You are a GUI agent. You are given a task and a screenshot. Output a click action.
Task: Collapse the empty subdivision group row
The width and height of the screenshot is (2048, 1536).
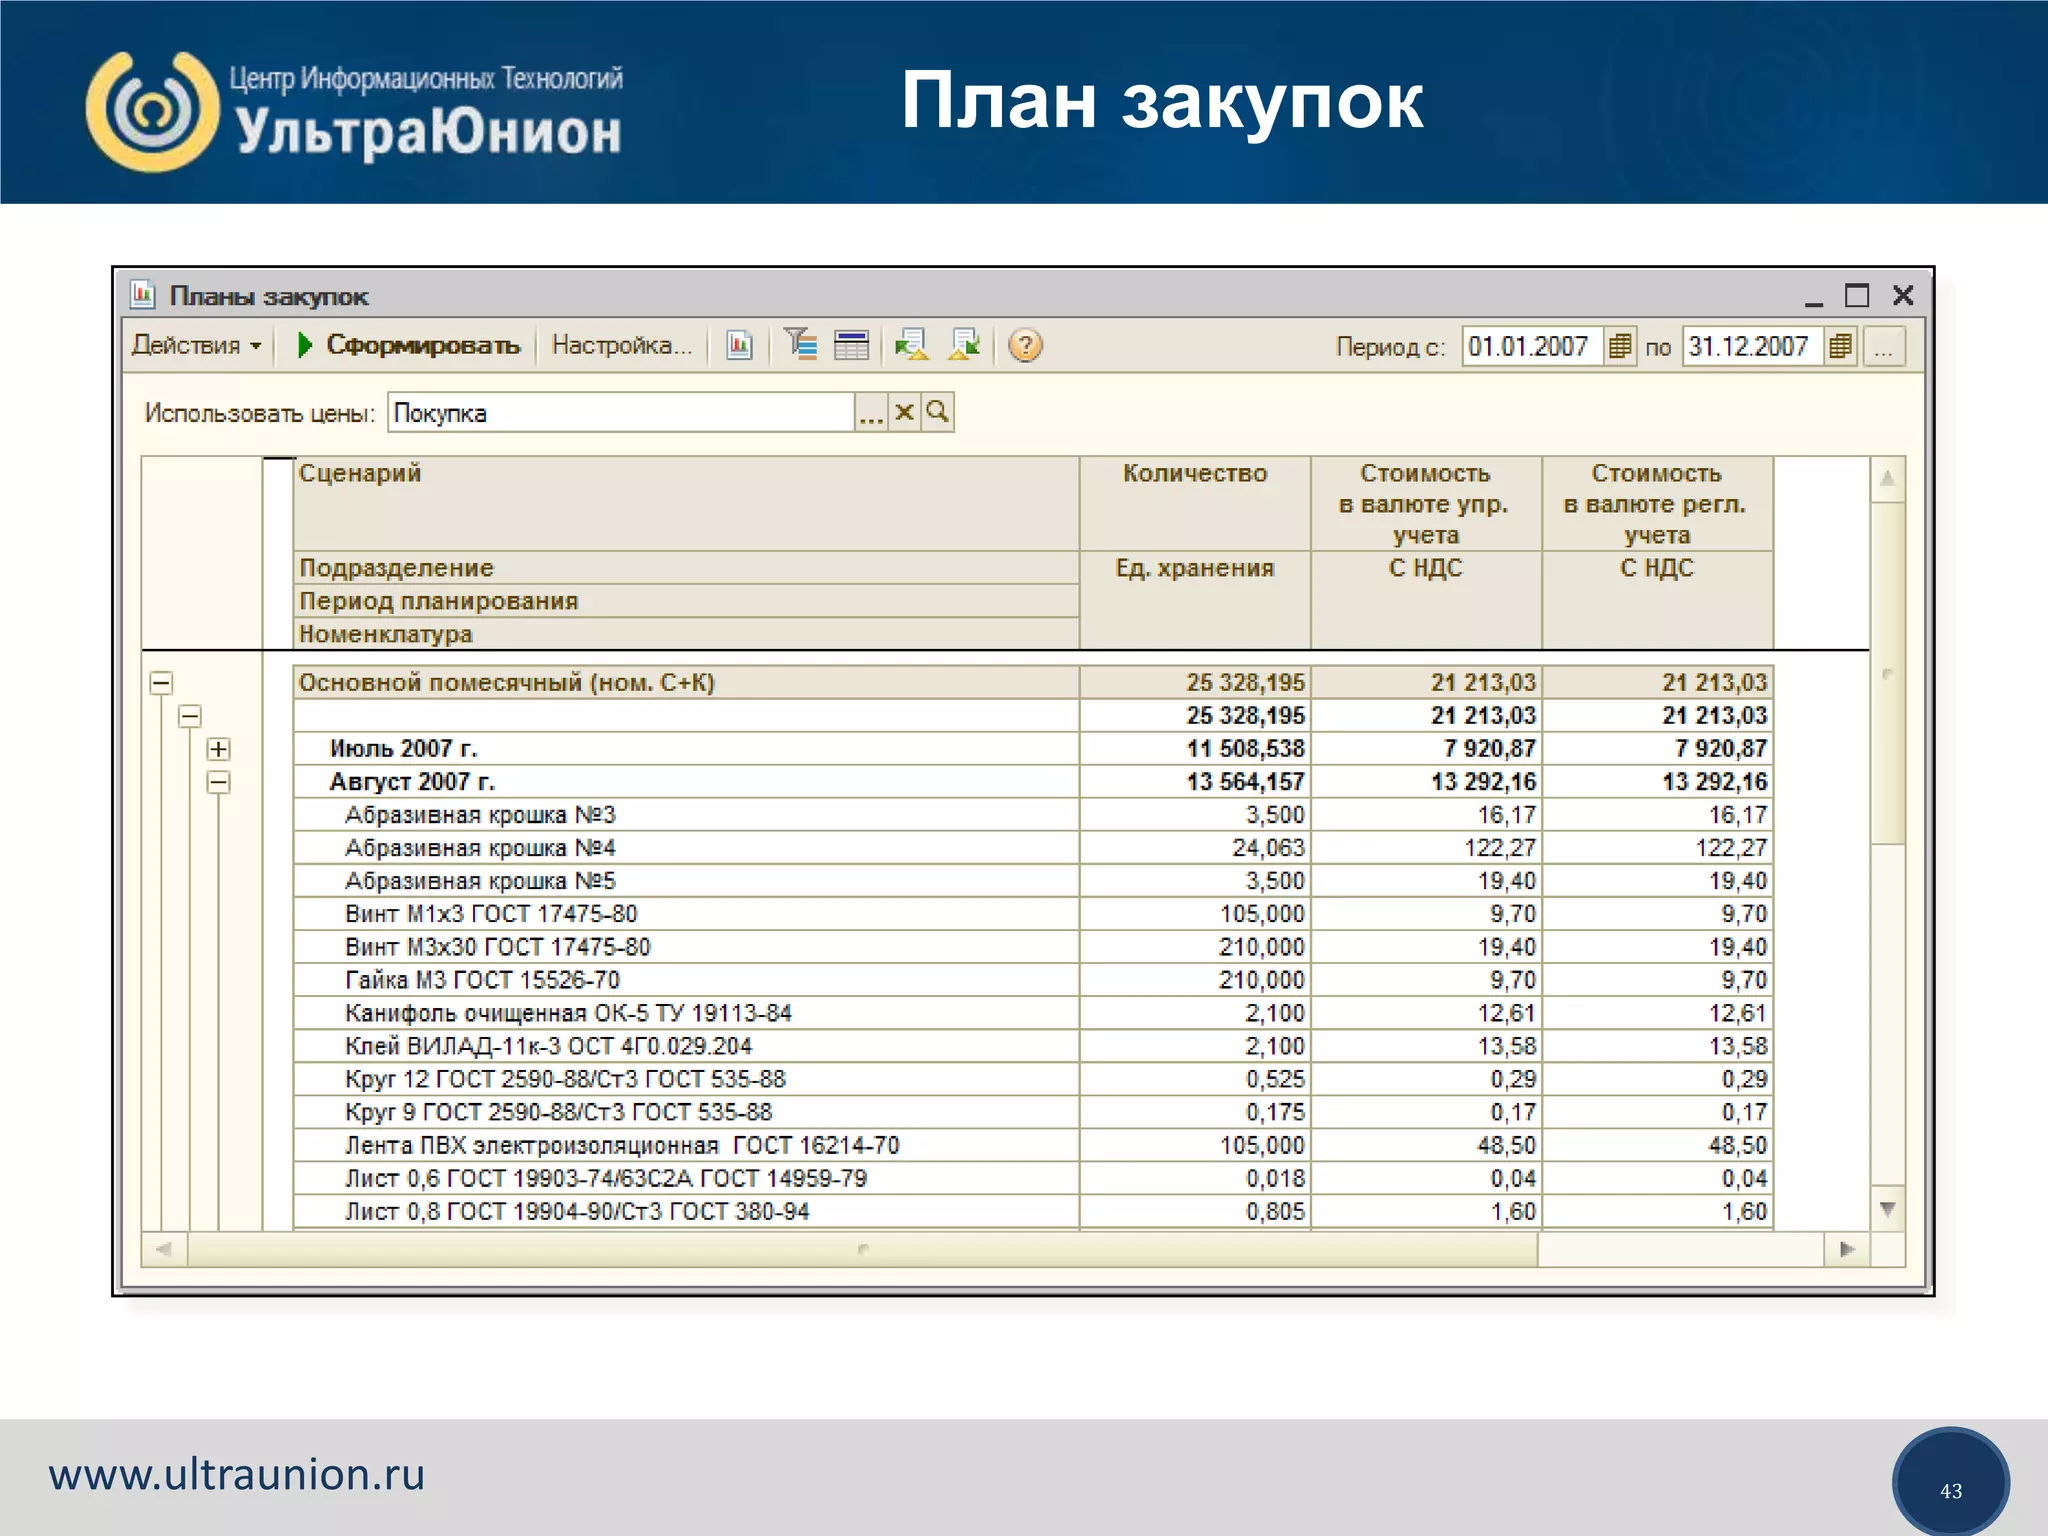pos(190,716)
